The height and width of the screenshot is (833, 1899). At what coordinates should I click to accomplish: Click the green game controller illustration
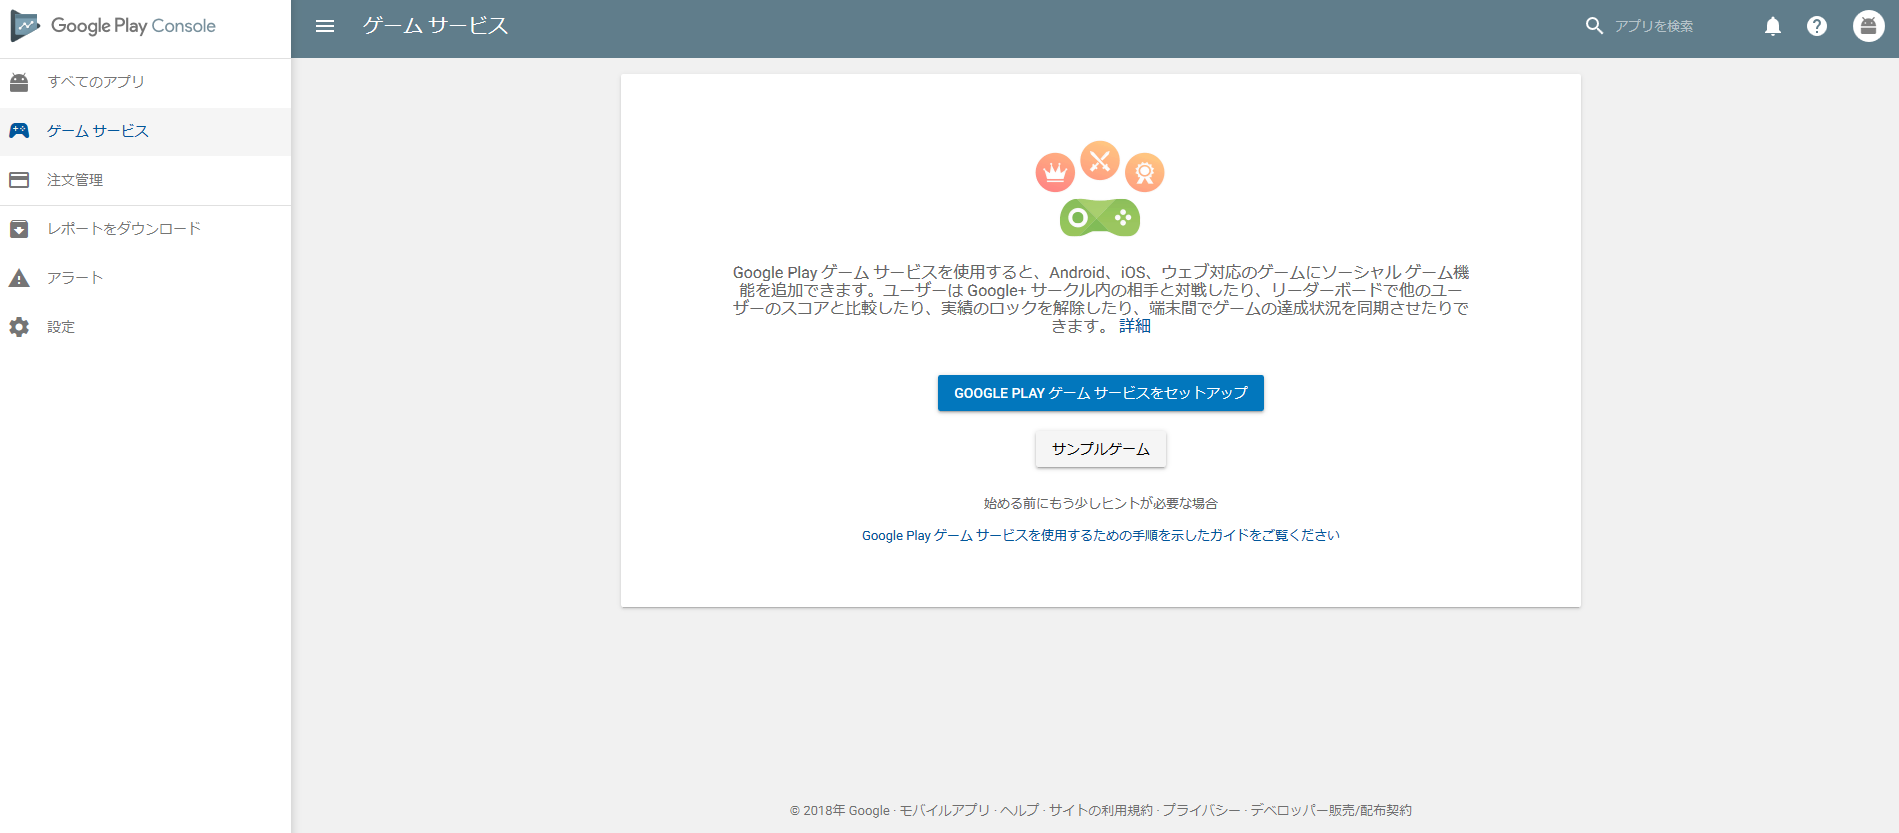tap(1100, 217)
